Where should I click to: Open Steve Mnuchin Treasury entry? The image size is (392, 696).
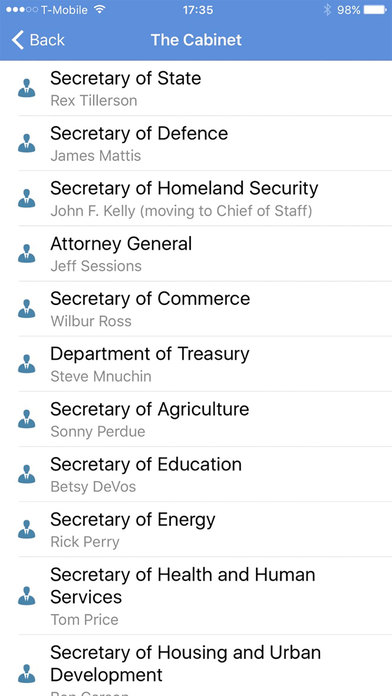[196, 364]
